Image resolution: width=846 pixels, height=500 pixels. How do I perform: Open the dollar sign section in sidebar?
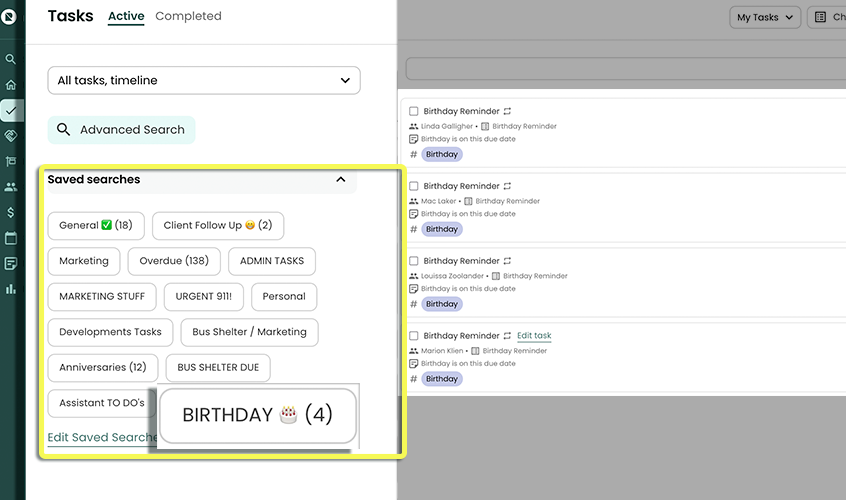click(11, 213)
